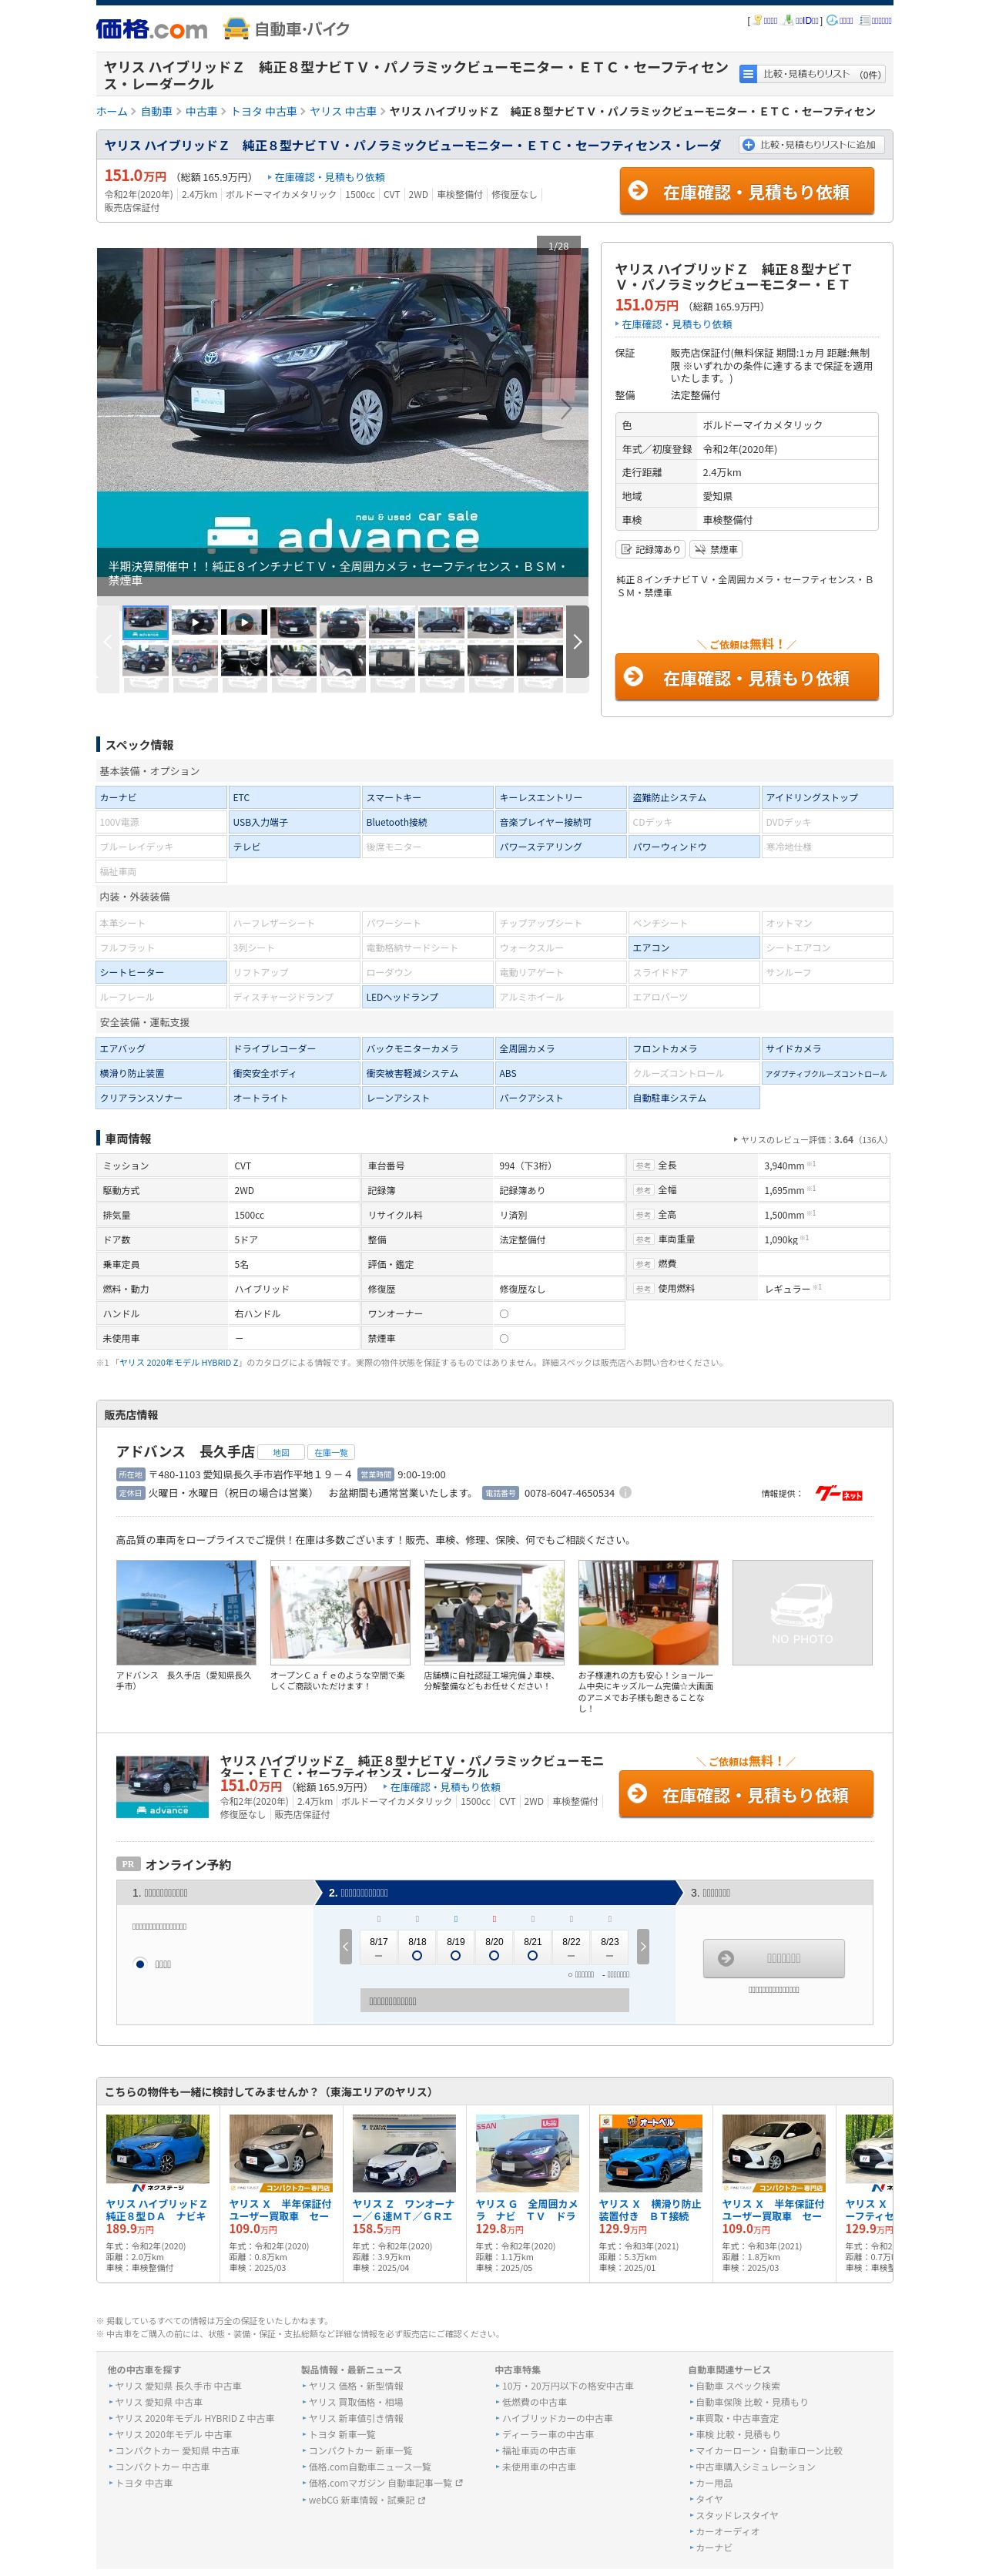
Task: Select 8/20 reservation date circle
Action: pos(494,1955)
